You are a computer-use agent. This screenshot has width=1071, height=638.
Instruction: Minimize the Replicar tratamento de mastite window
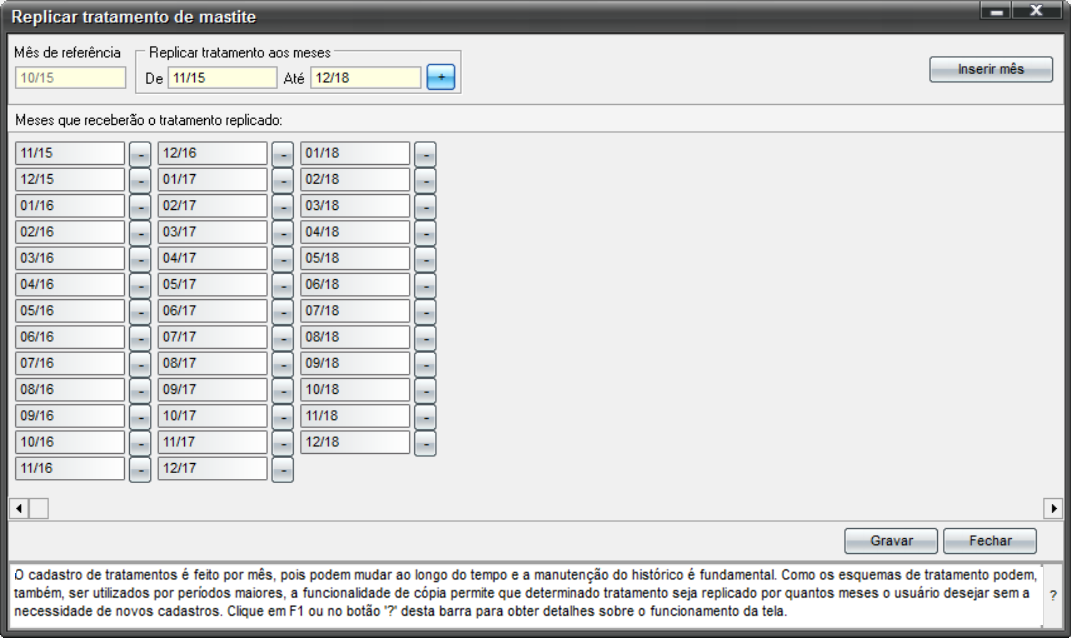click(996, 11)
